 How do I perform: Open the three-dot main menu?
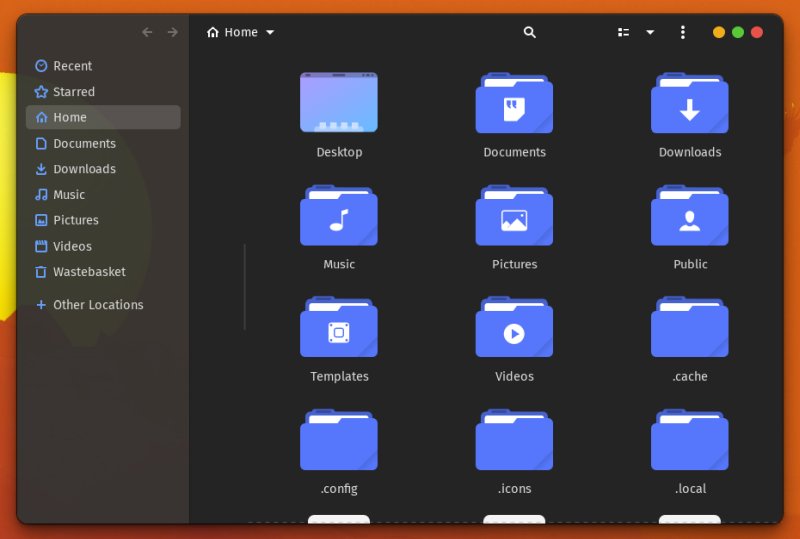point(683,32)
